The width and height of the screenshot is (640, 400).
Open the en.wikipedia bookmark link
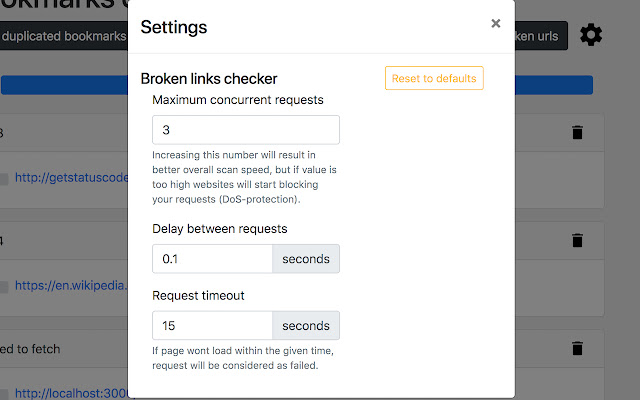(70, 286)
